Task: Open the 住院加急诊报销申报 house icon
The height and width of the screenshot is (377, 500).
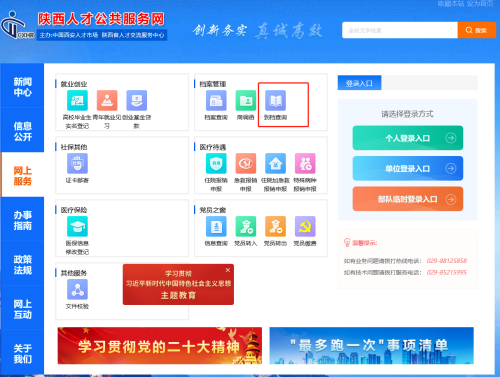Action: click(x=275, y=163)
